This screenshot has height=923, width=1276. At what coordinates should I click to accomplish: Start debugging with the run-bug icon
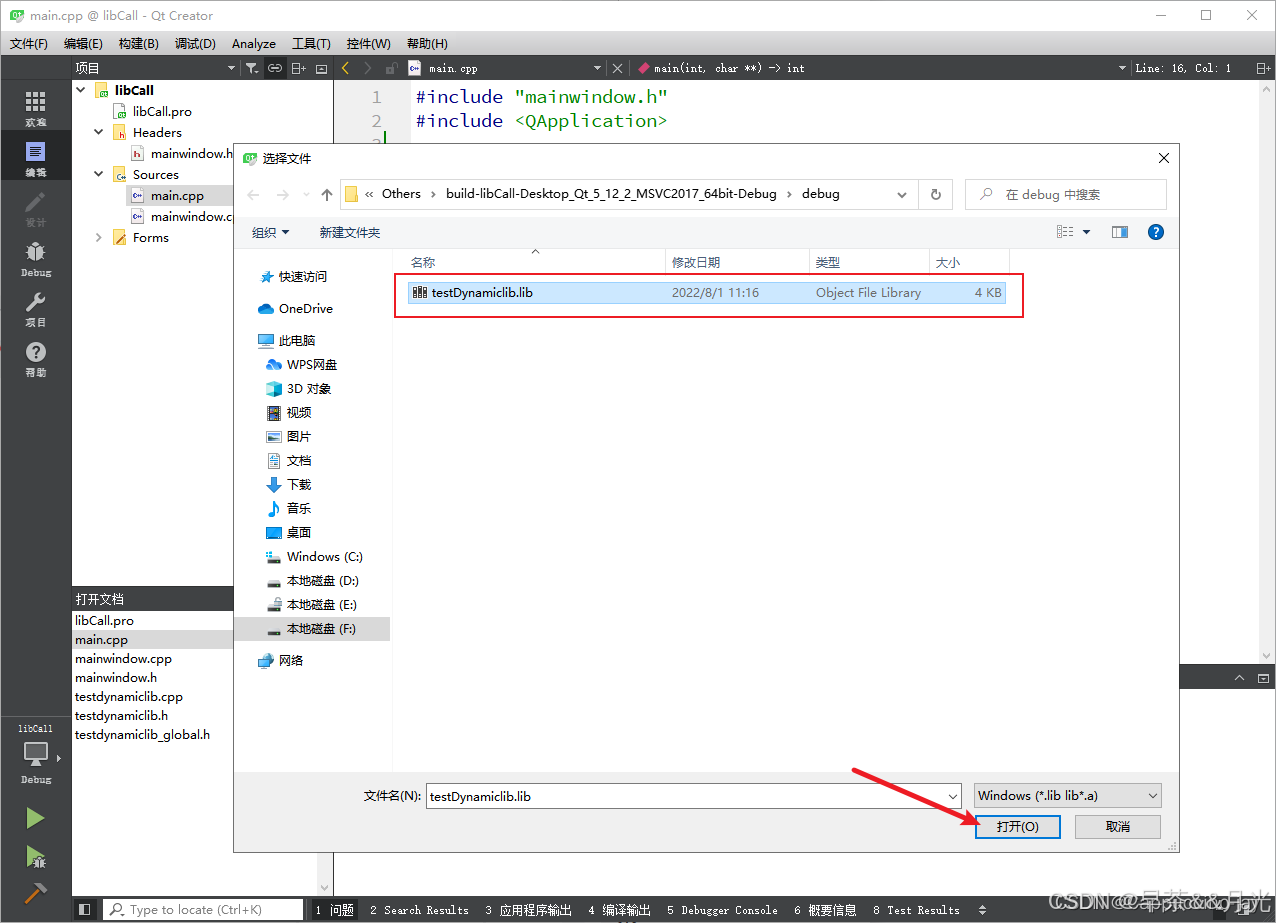click(35, 856)
